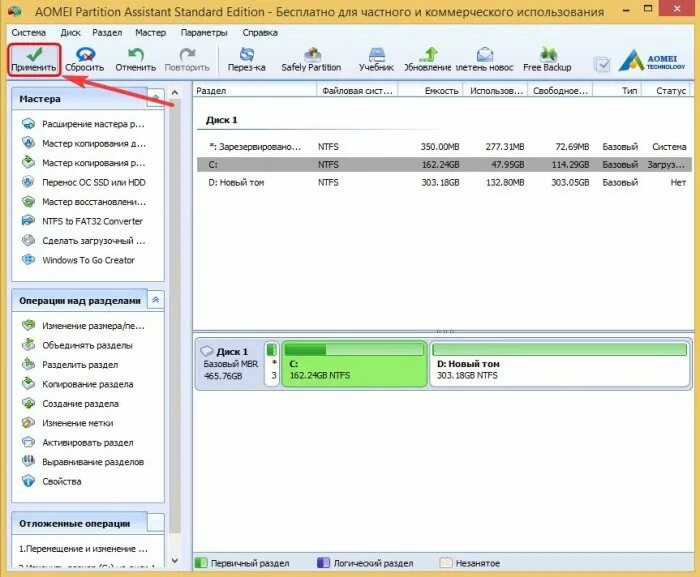Collapse the Отложенные операции panel
This screenshot has height=577, width=700.
click(x=156, y=523)
